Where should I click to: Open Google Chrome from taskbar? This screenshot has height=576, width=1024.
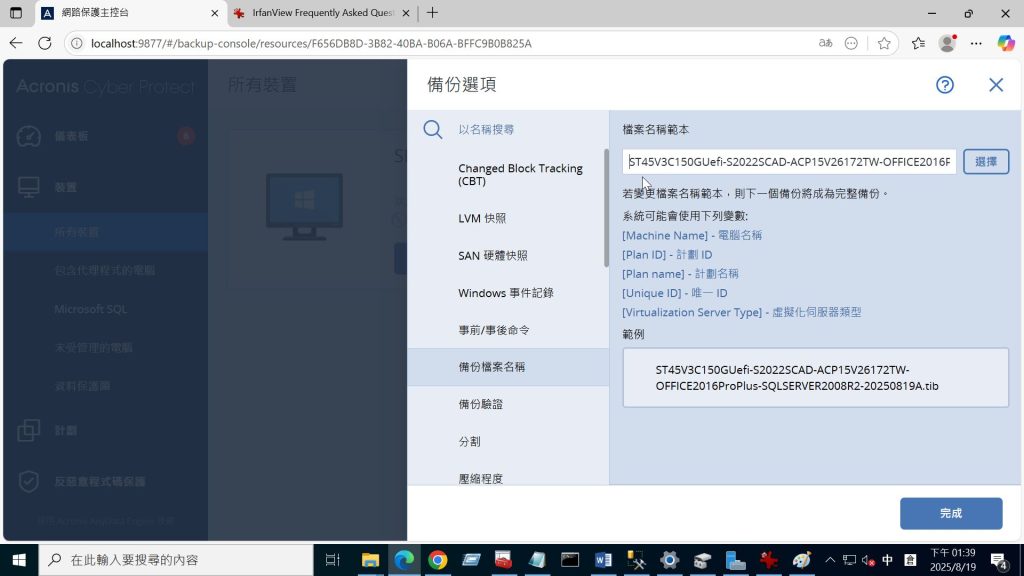[437, 560]
